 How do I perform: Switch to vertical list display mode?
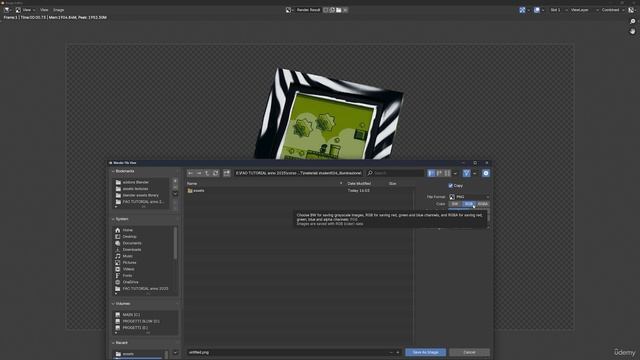431,173
